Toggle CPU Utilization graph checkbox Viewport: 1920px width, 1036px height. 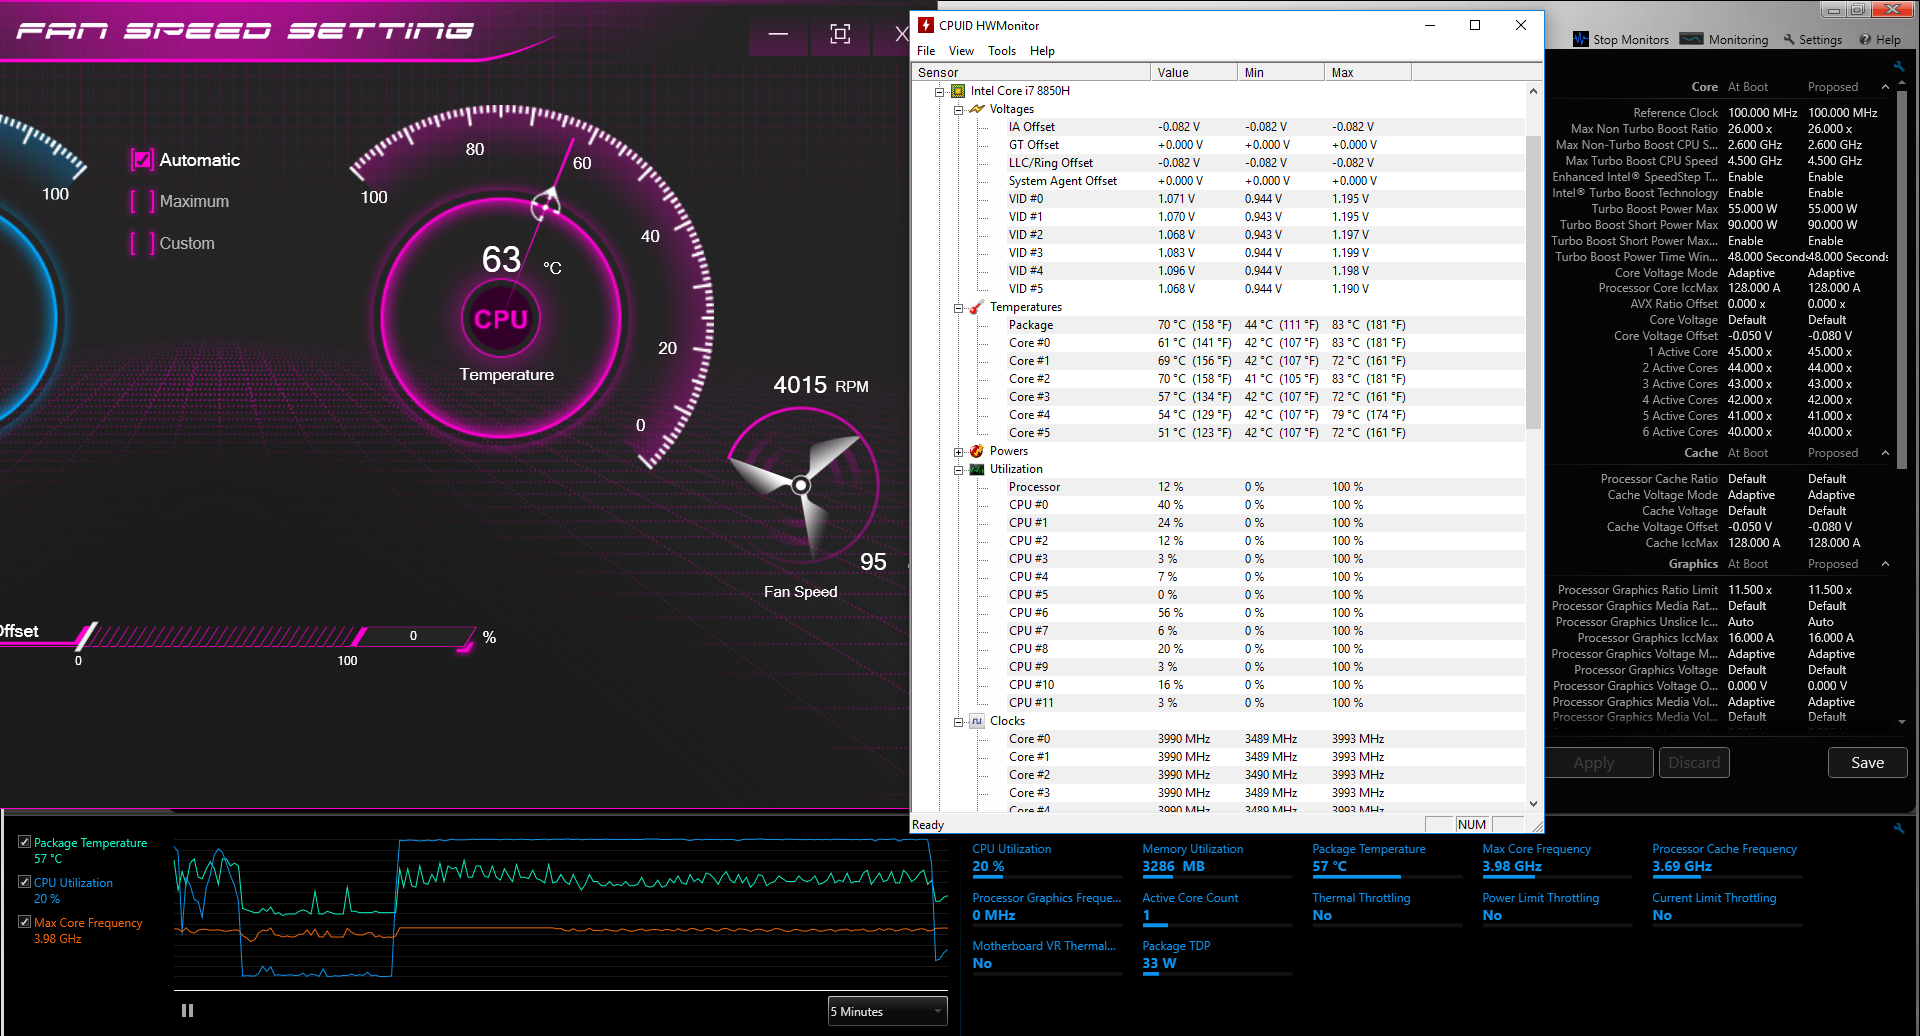tap(24, 882)
